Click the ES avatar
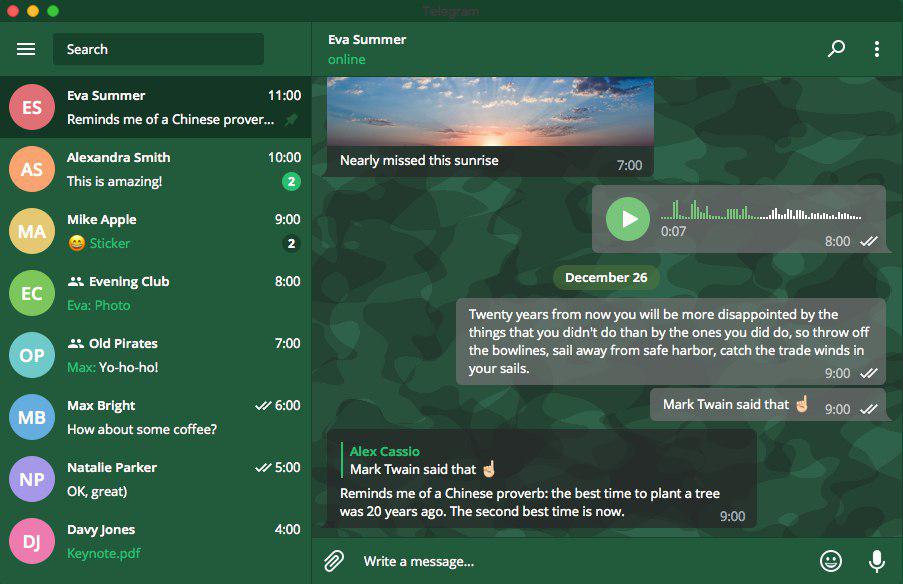Viewport: 903px width, 584px height. tap(32, 107)
